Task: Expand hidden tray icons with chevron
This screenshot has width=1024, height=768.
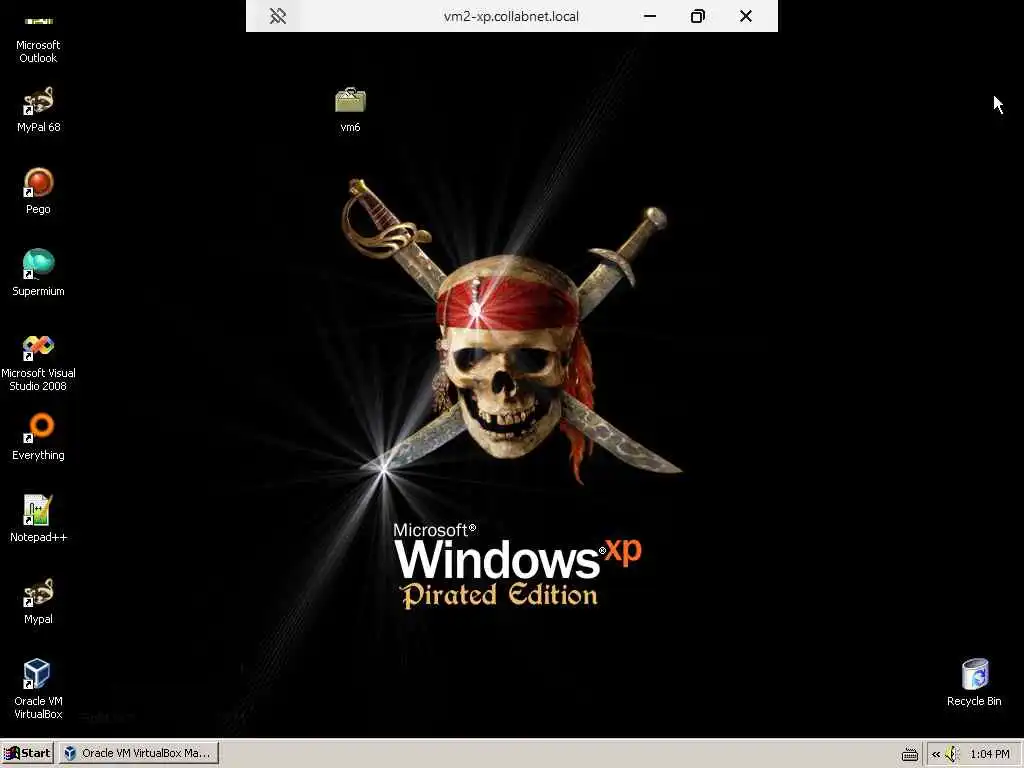Action: click(x=936, y=754)
